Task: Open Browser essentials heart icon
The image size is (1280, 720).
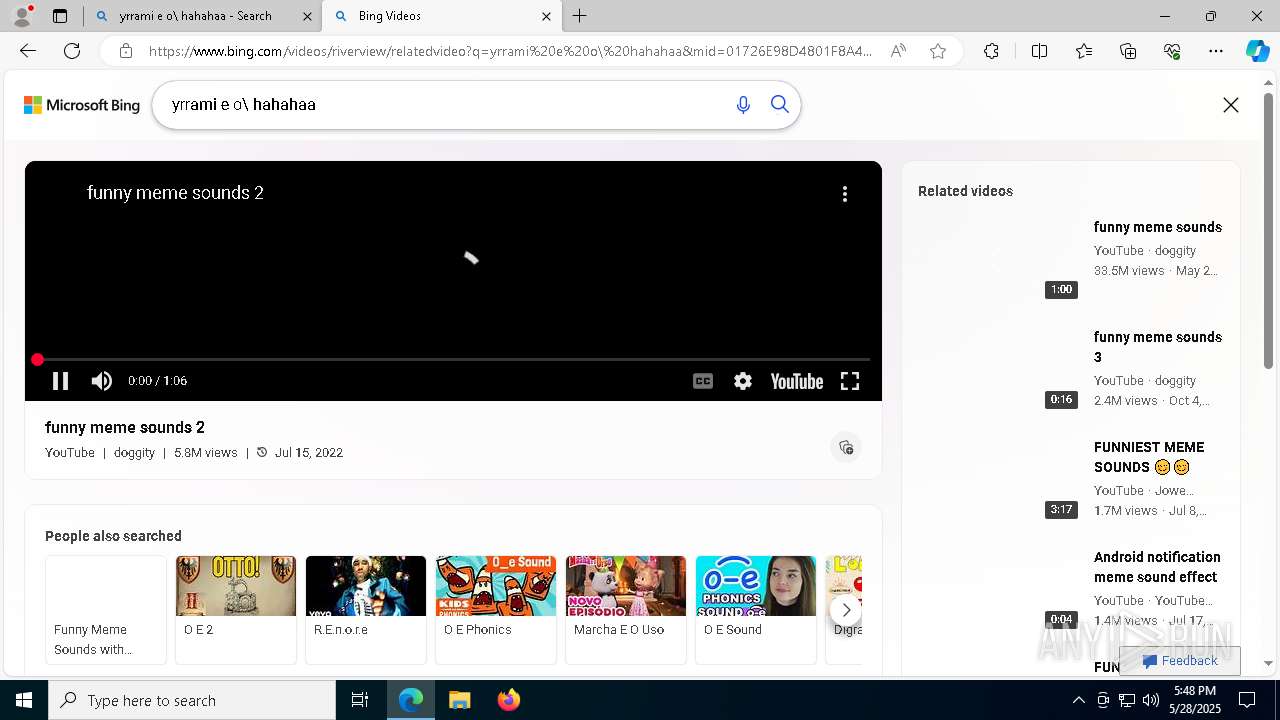Action: (x=1172, y=51)
